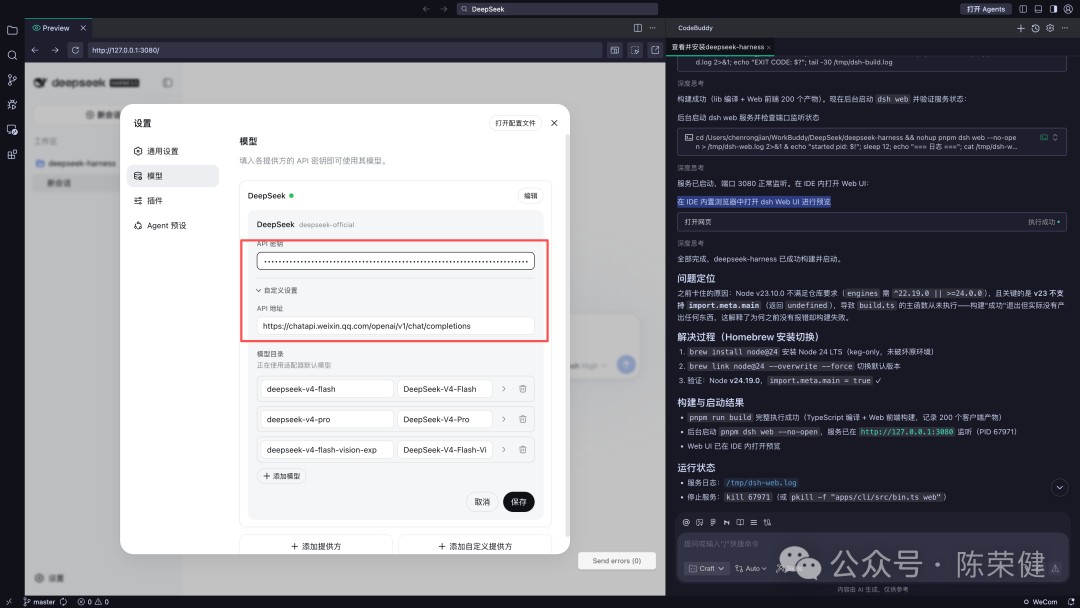
Task: Select 插件 in settings sidebar
Action: coord(173,201)
